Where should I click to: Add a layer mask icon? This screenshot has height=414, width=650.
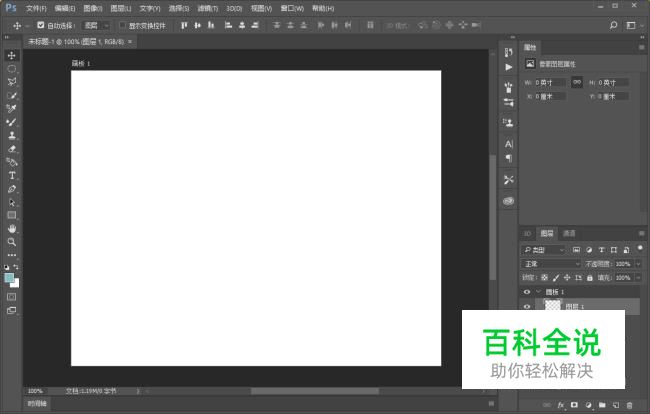click(x=574, y=405)
